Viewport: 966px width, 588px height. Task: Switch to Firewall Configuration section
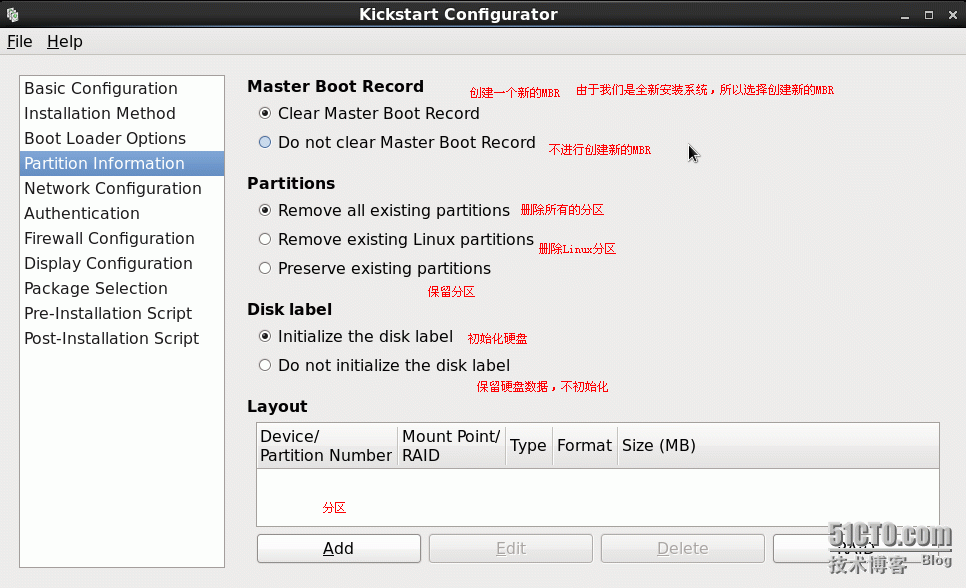click(x=122, y=239)
